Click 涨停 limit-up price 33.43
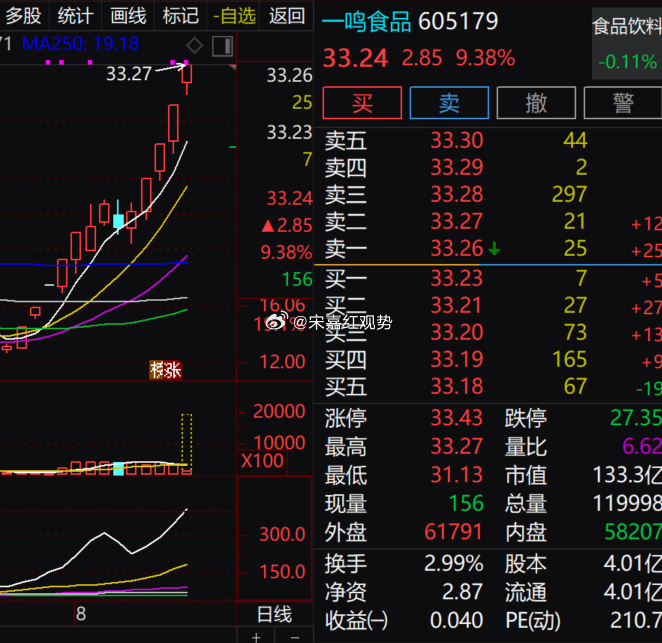Screen dimensions: 662x643 point(457,418)
